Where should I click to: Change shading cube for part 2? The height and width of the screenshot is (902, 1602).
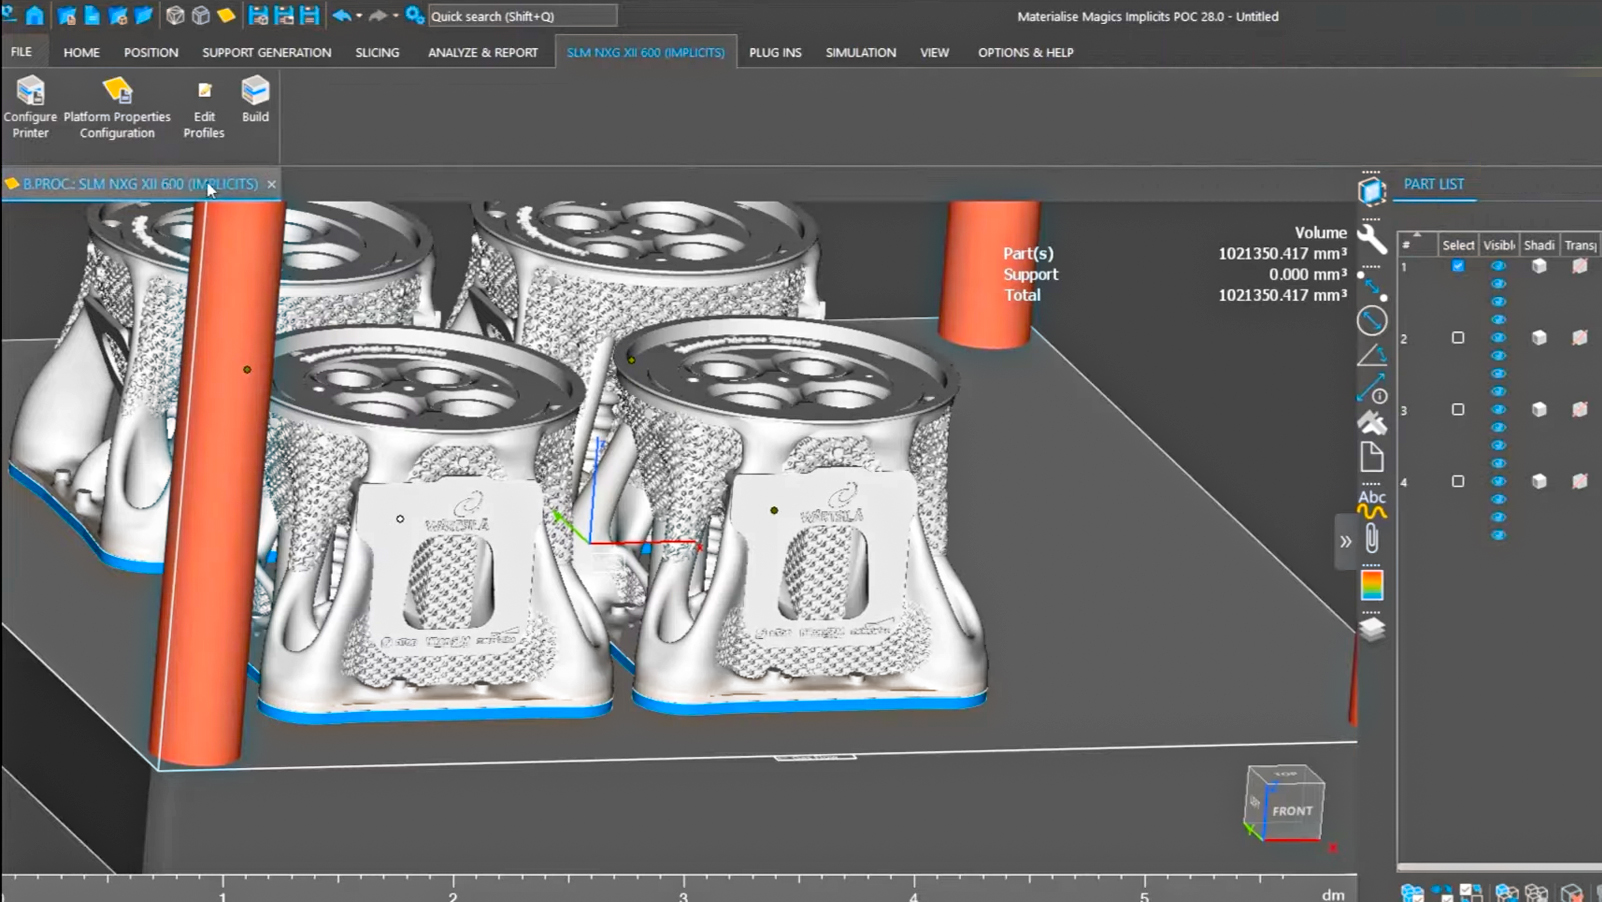(1539, 338)
